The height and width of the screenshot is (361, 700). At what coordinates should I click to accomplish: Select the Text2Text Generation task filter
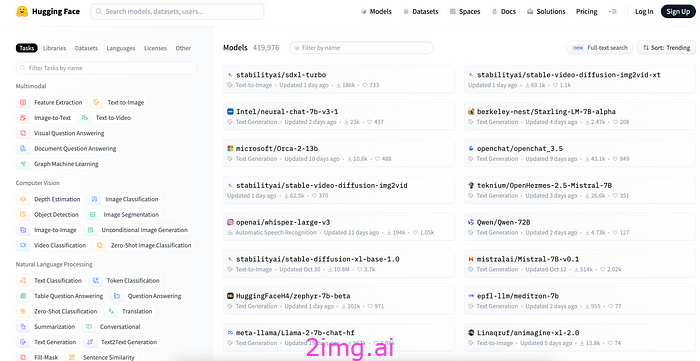[122, 342]
